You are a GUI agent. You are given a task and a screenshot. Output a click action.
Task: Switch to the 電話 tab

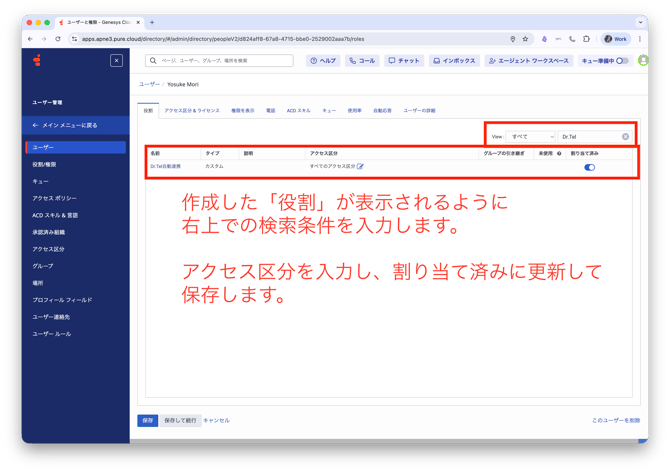(x=270, y=111)
